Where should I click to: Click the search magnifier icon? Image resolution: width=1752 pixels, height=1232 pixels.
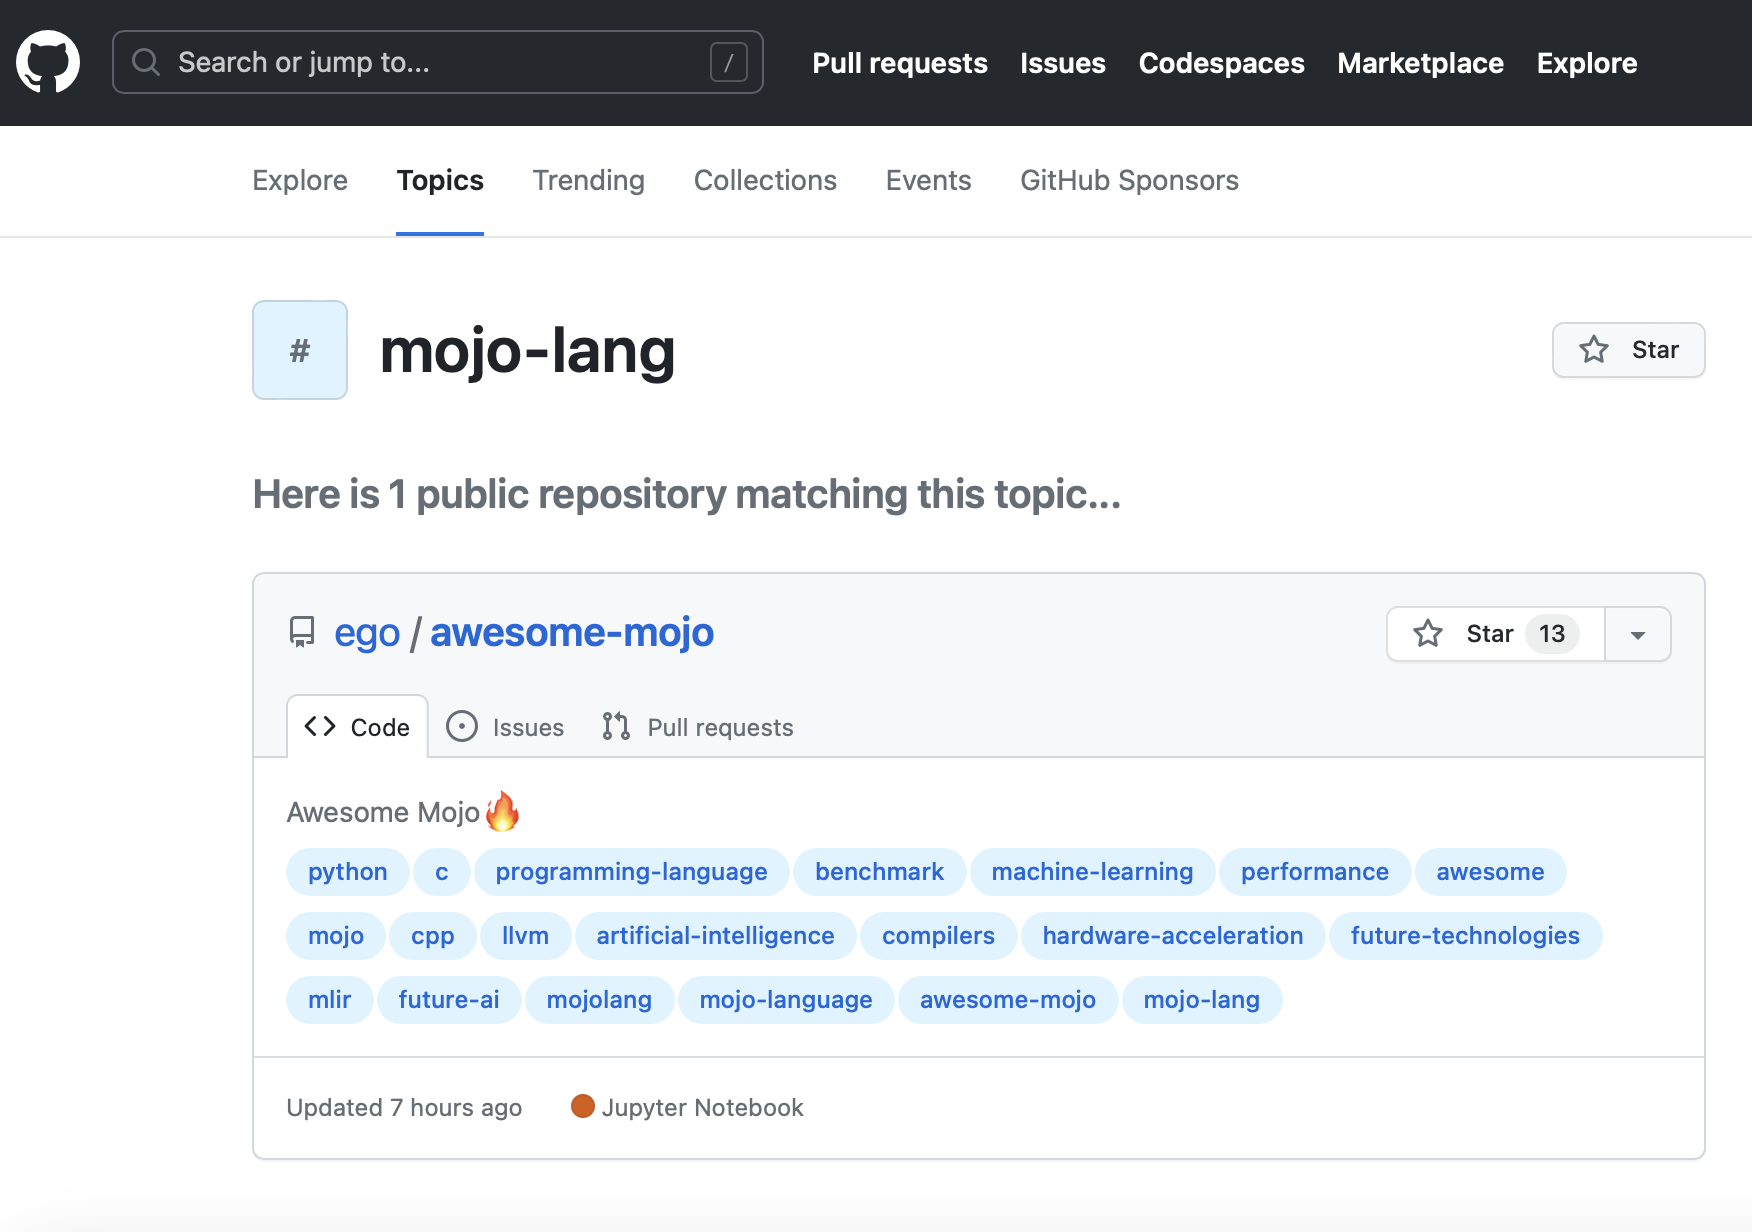tap(146, 62)
